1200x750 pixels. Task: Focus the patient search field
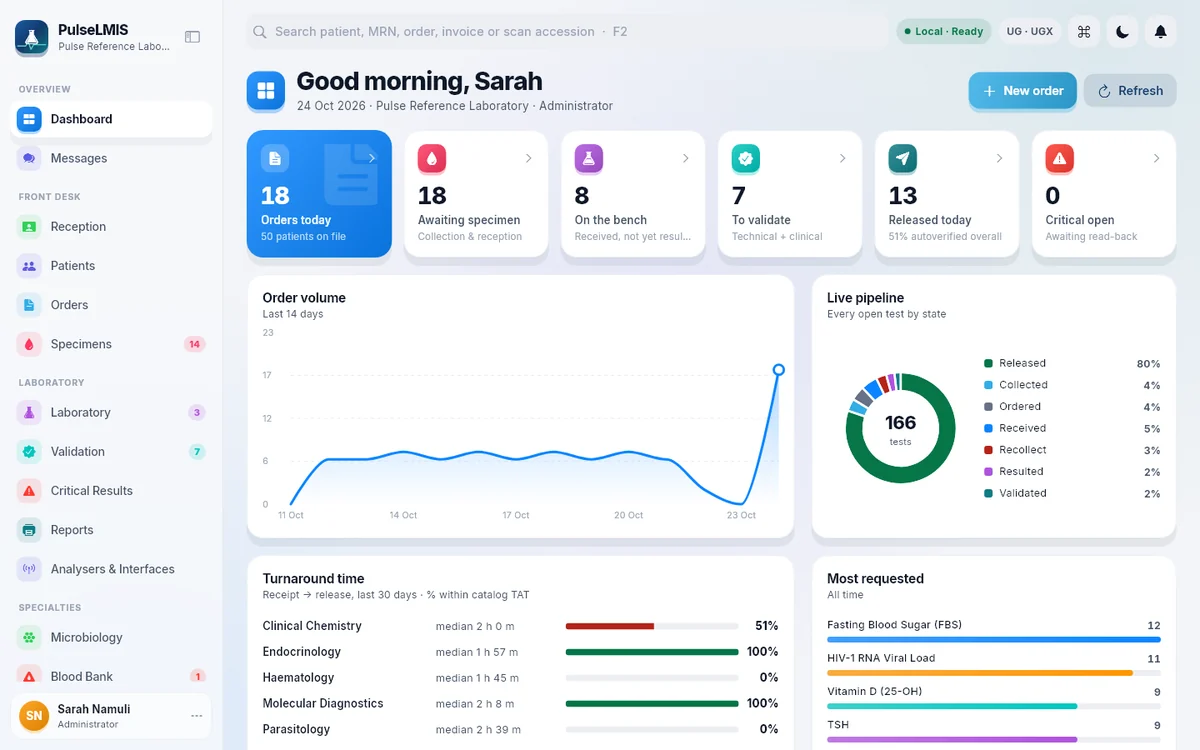[567, 32]
